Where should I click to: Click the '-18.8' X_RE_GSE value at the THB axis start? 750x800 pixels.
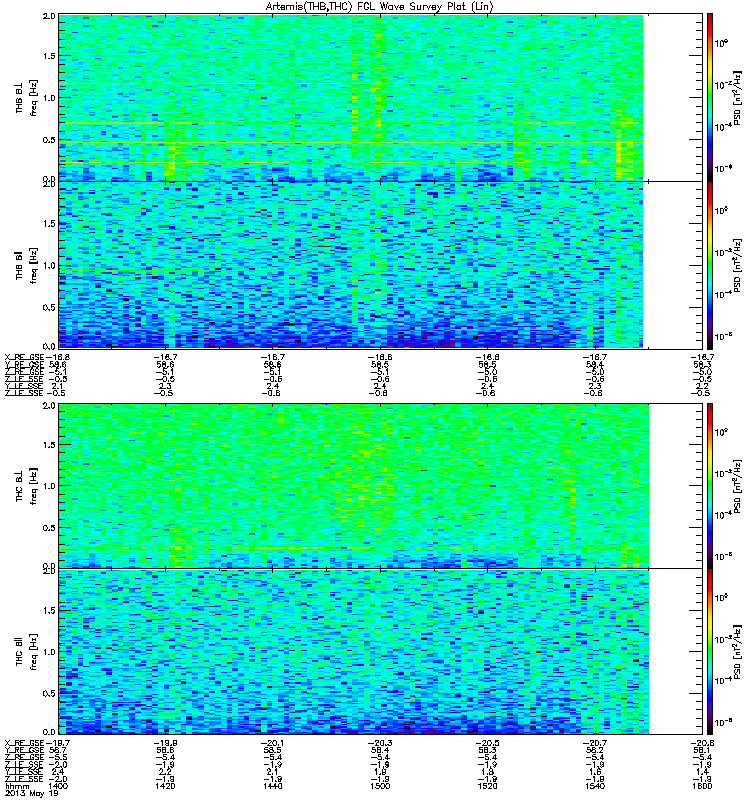click(x=58, y=357)
